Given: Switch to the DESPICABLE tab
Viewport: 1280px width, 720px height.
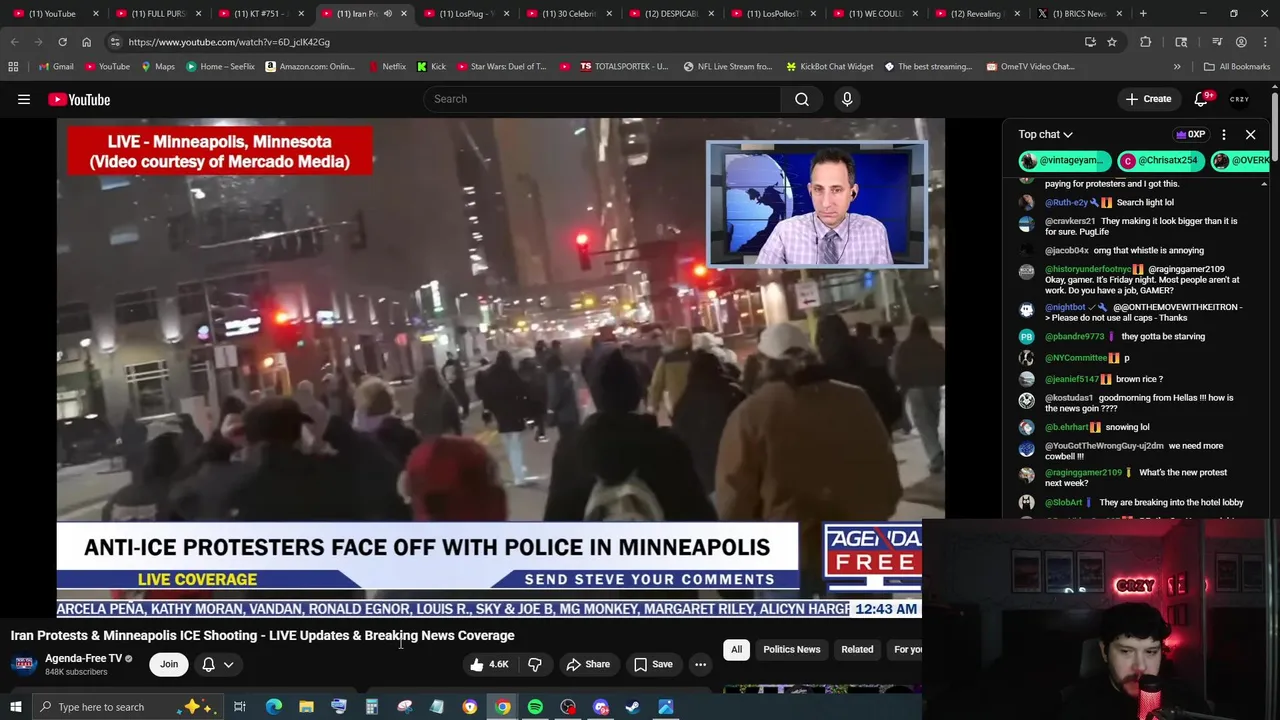Looking at the screenshot, I should click(671, 14).
